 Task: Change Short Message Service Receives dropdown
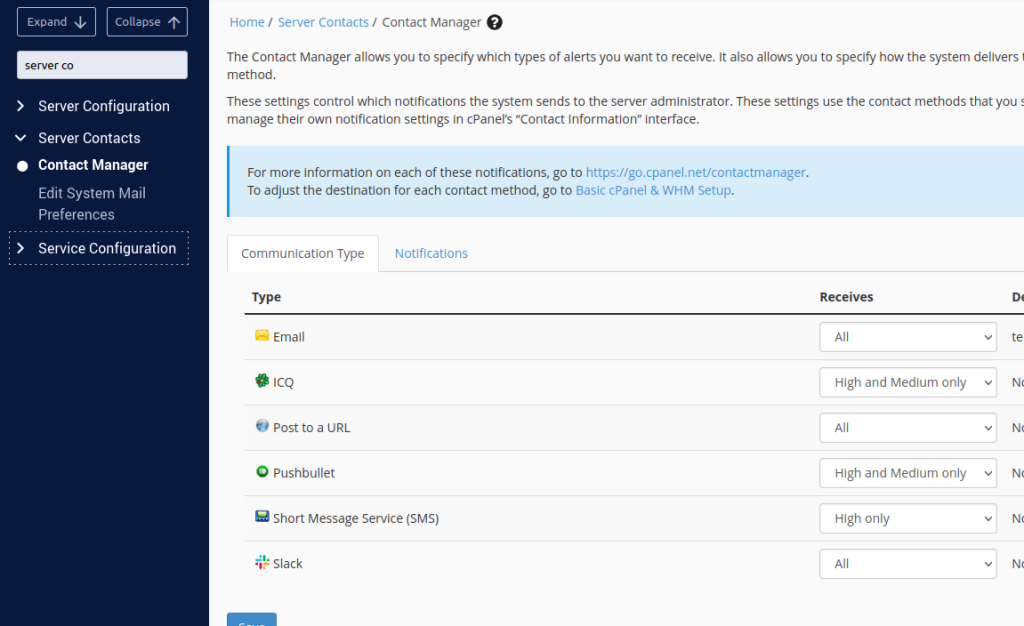point(907,518)
